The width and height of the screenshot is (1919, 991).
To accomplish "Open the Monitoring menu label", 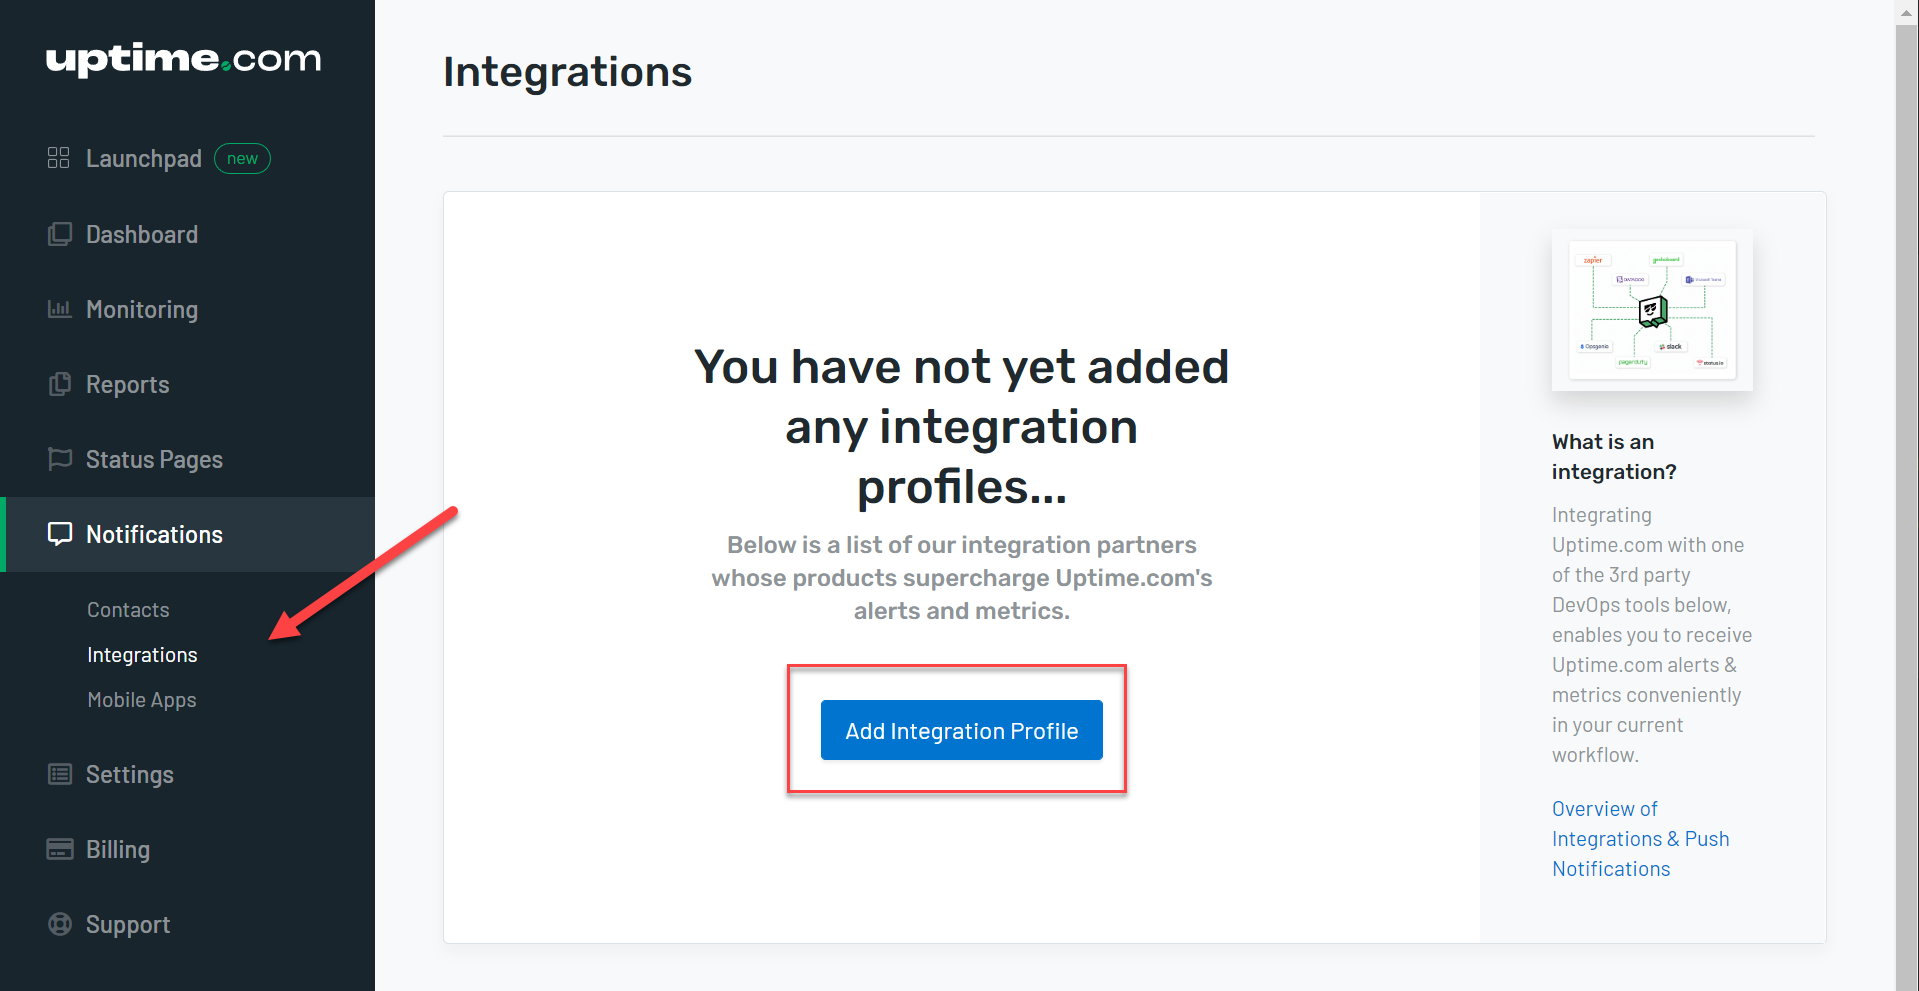I will pos(142,310).
